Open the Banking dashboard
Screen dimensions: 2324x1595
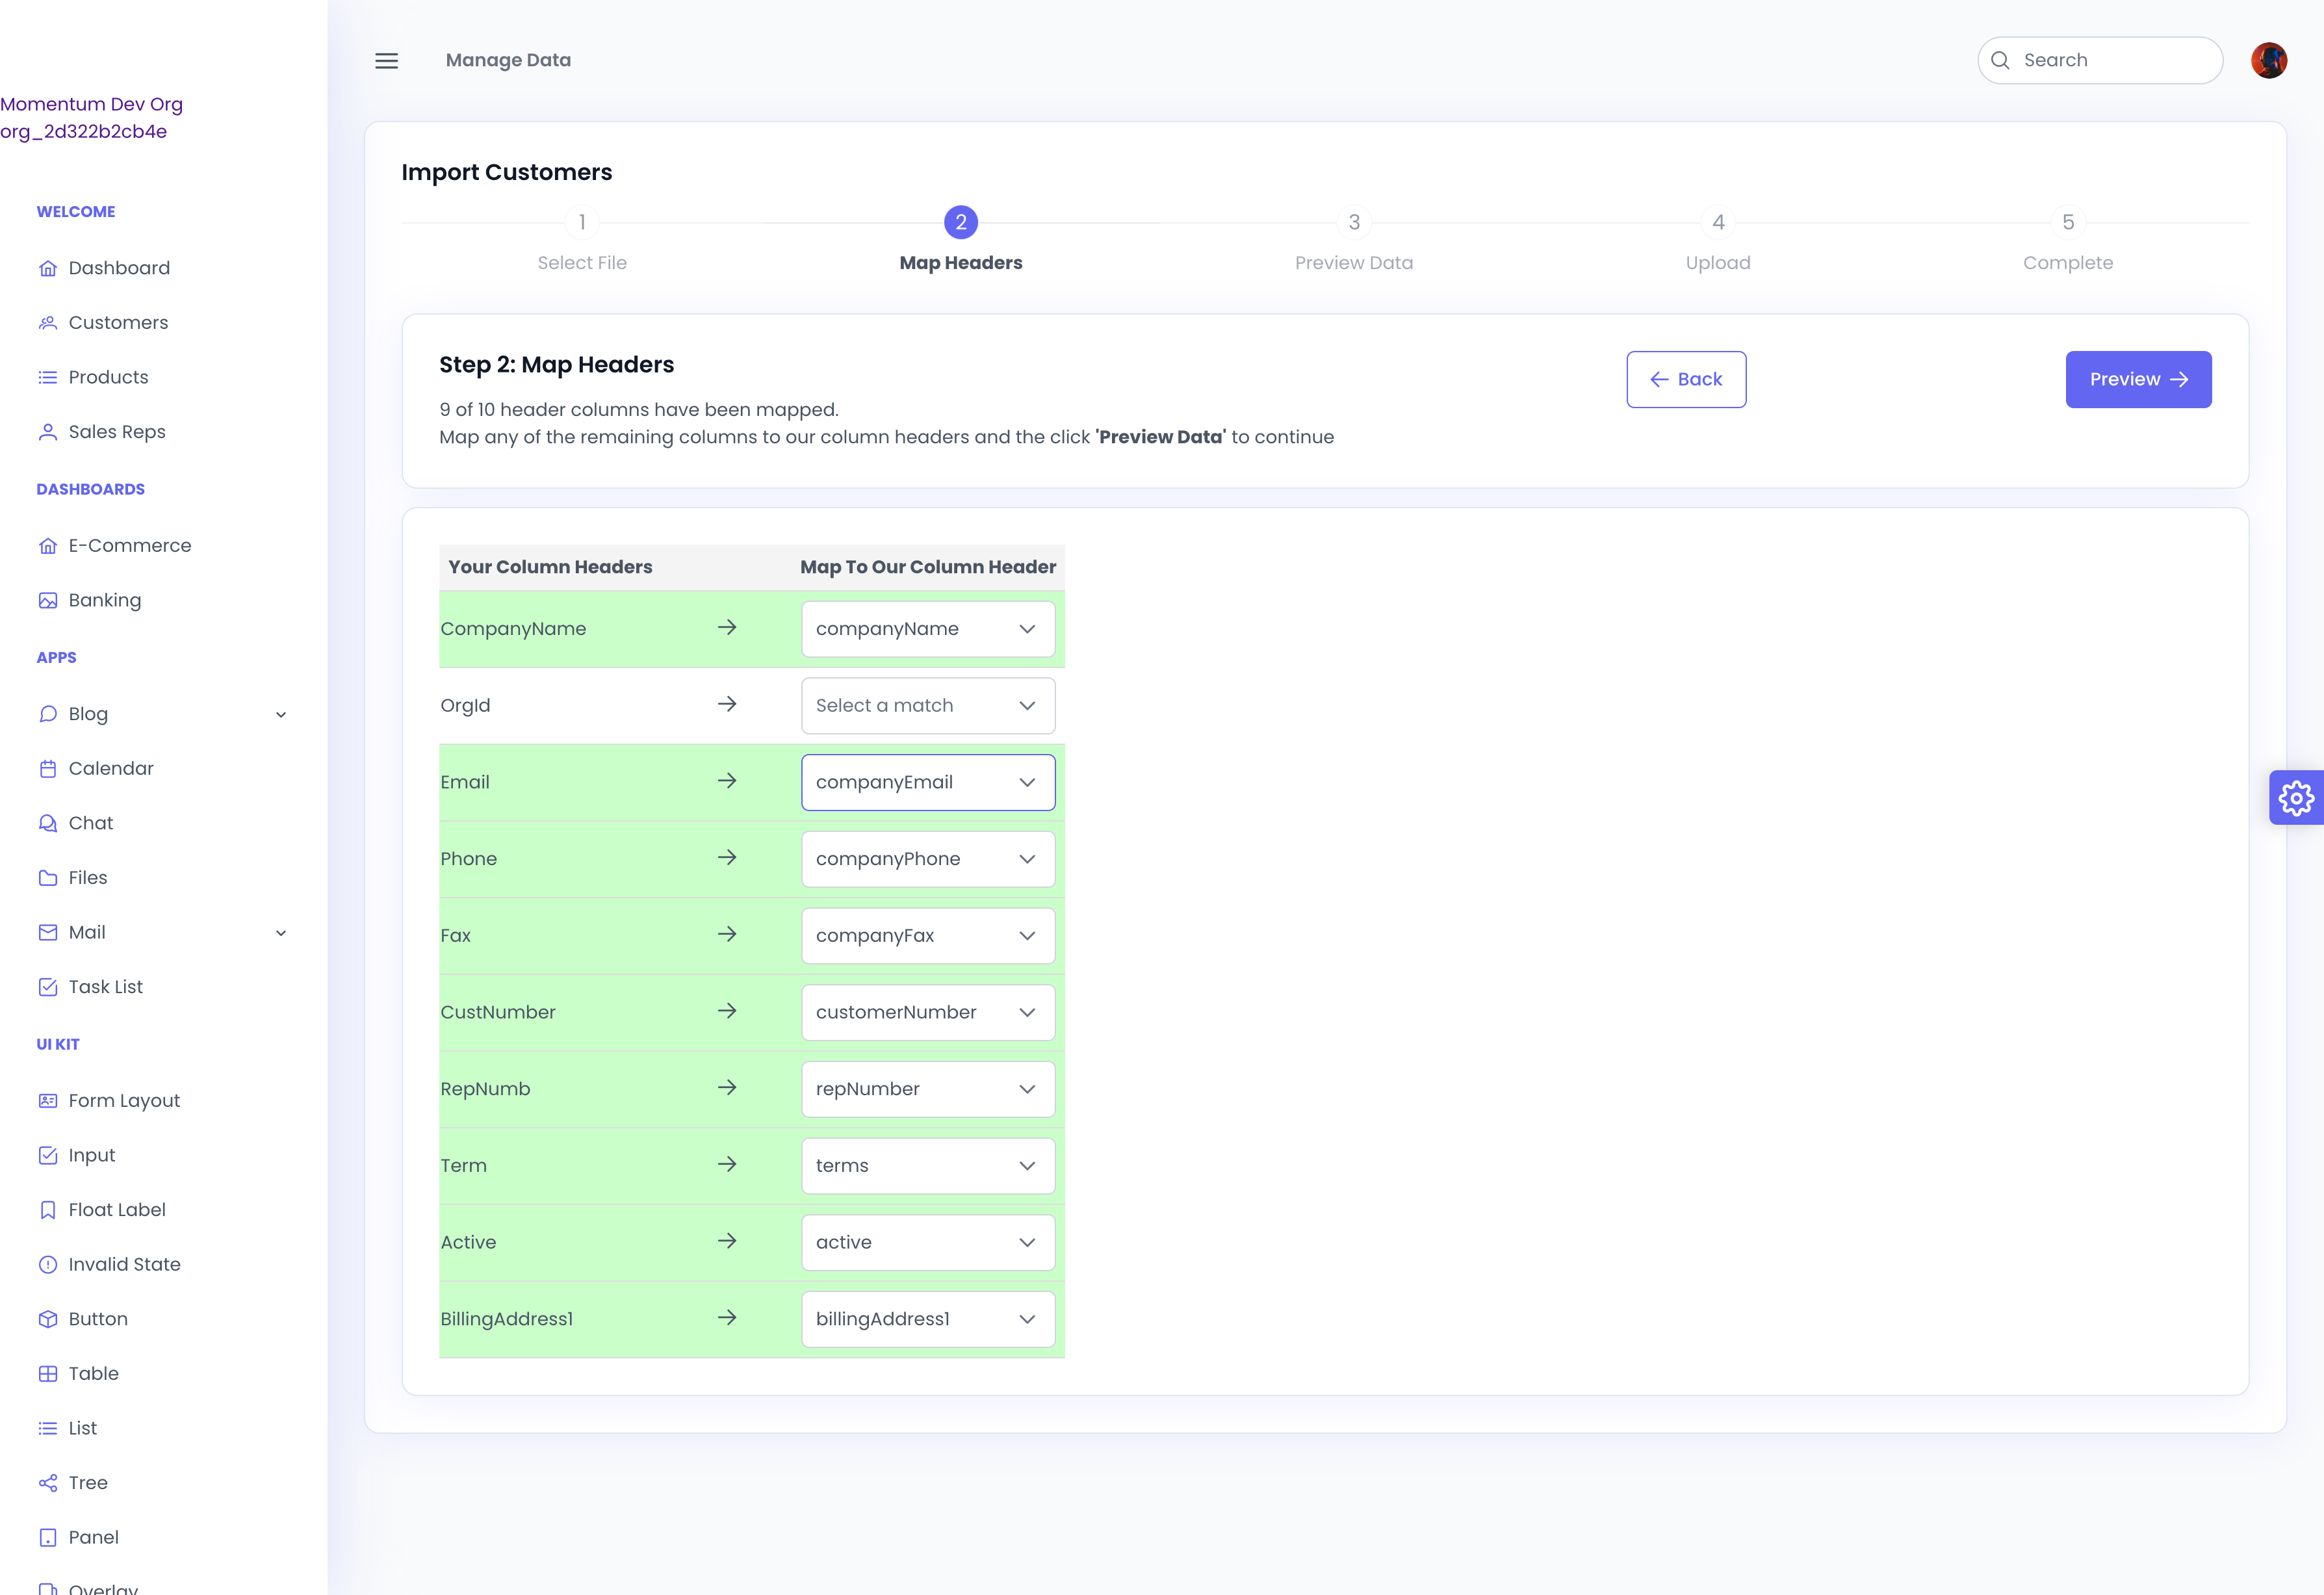(105, 600)
